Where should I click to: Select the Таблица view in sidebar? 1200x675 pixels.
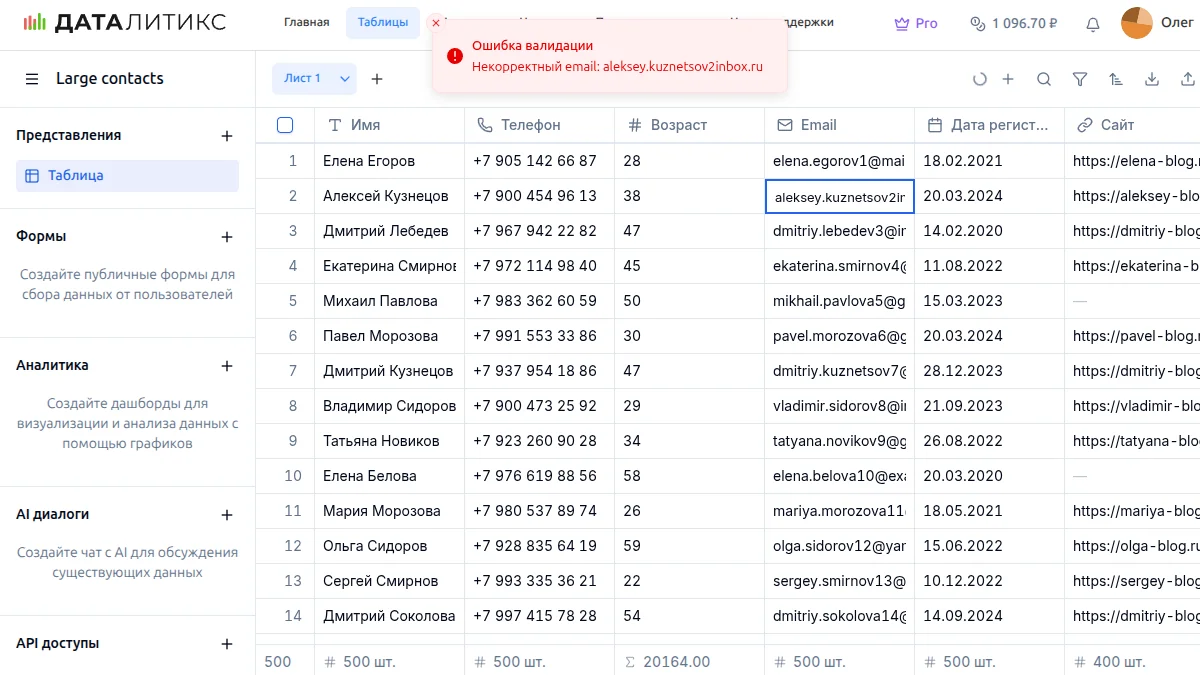point(127,176)
